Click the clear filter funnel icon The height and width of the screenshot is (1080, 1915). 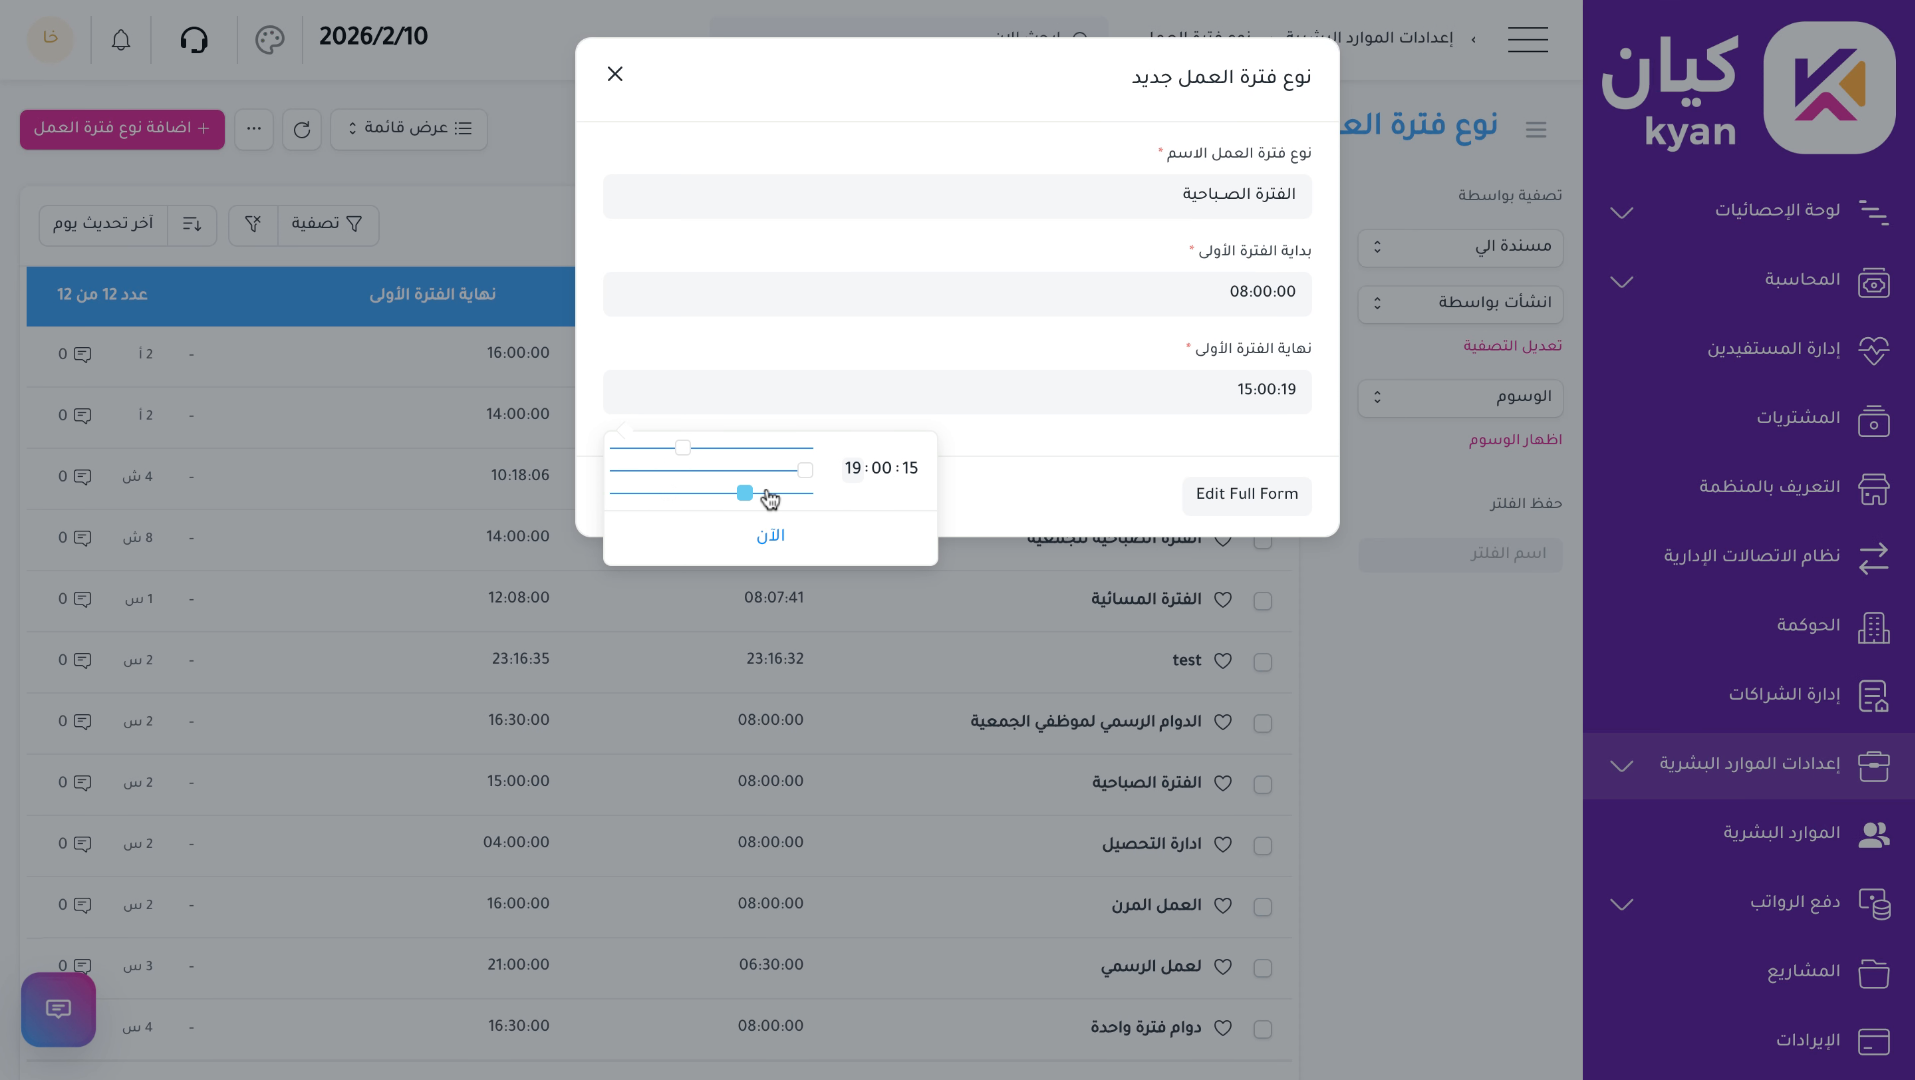click(253, 224)
